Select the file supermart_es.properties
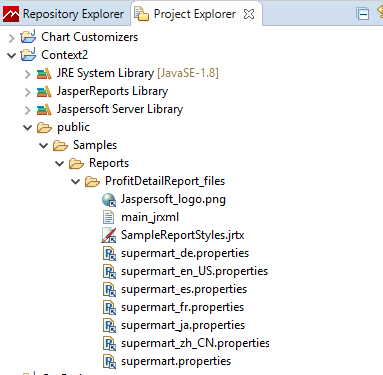Viewport: 383px width, 375px height. click(184, 289)
